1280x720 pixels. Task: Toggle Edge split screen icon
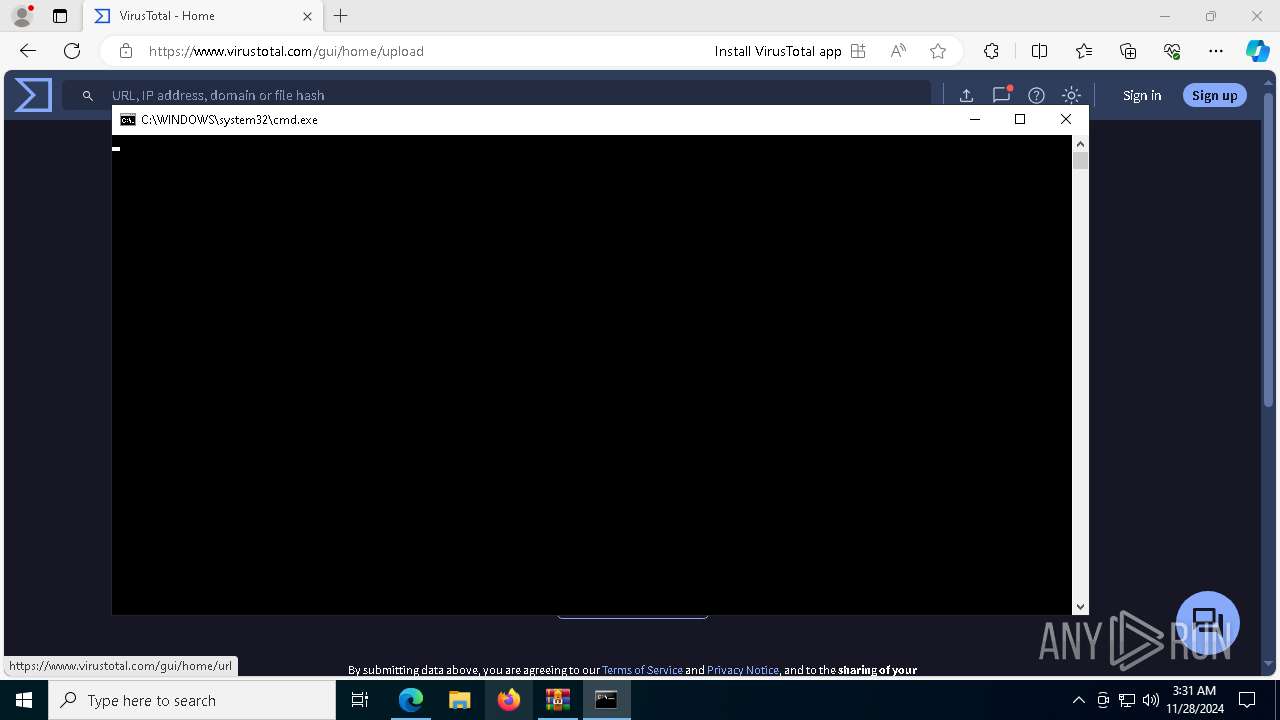coord(1039,51)
